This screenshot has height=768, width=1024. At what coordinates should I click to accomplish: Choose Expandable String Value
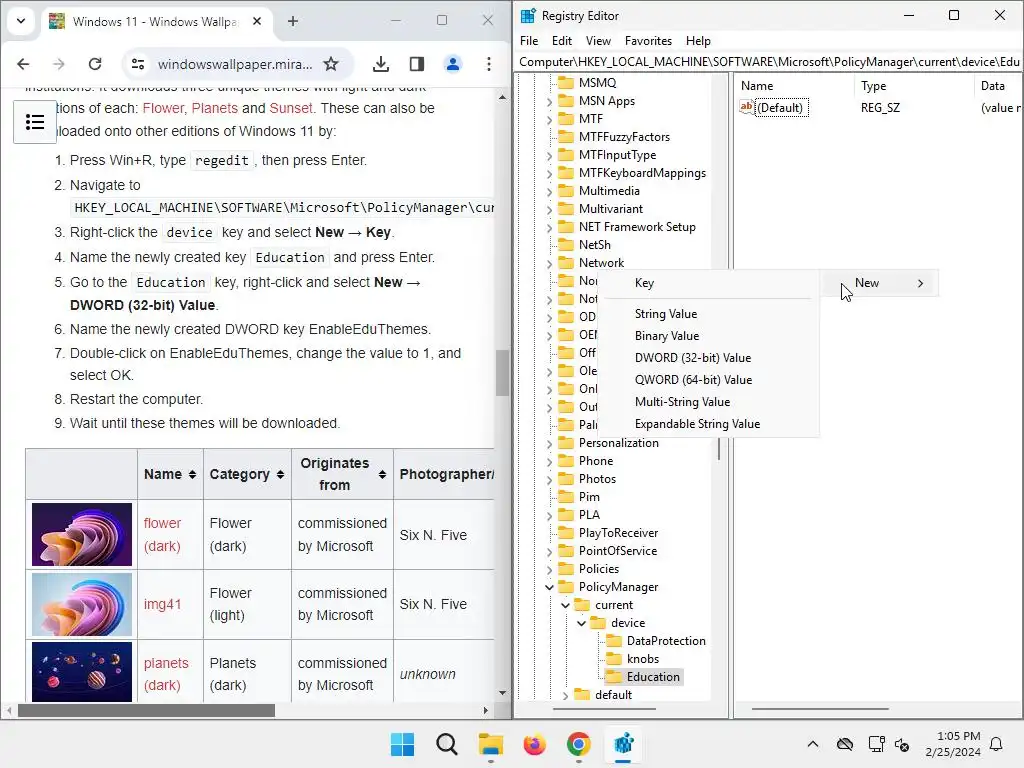click(x=708, y=424)
